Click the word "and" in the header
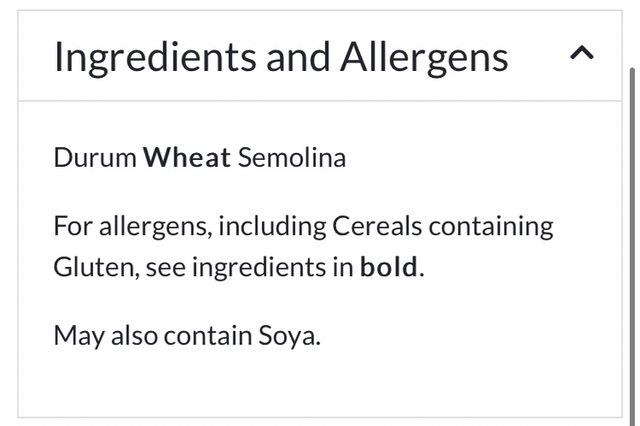This screenshot has width=640, height=426. click(x=295, y=57)
